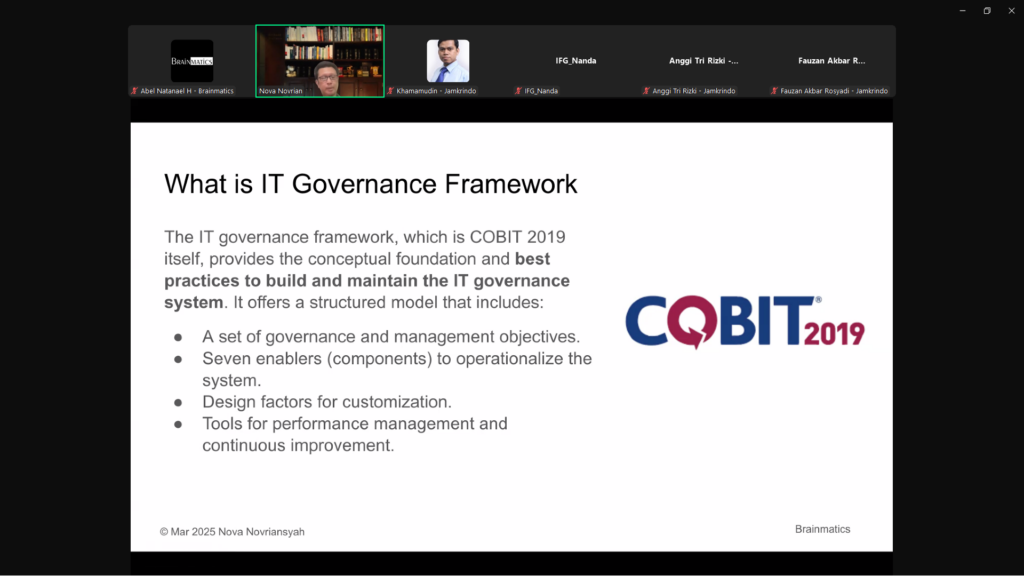Click the 'Nova Novrian' name label
The width and height of the screenshot is (1024, 576).
point(281,91)
